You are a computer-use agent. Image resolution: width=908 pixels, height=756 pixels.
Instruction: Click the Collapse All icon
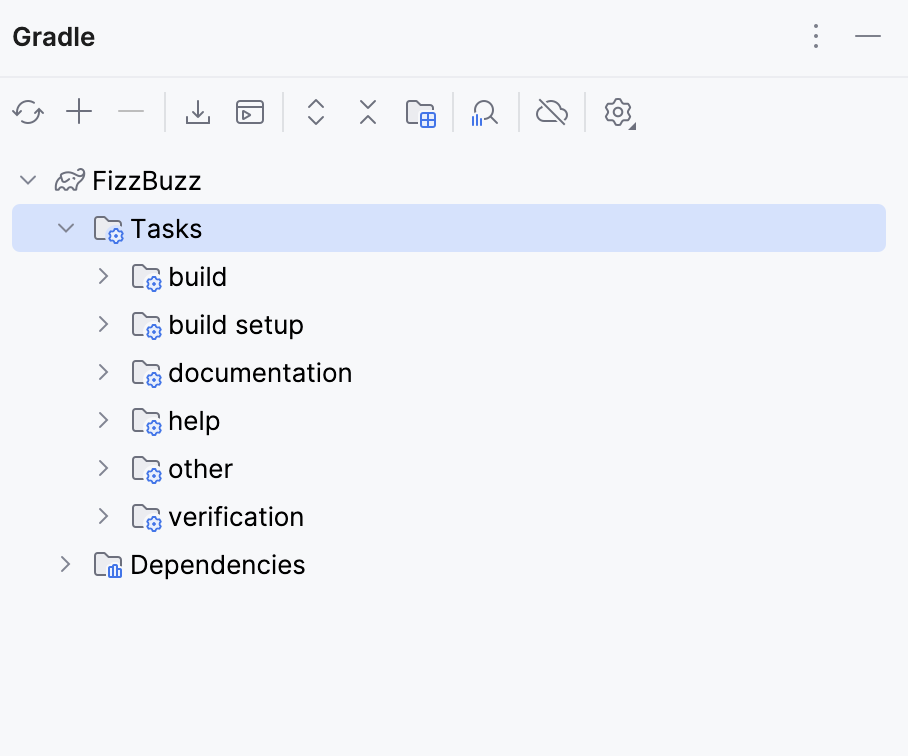[367, 112]
